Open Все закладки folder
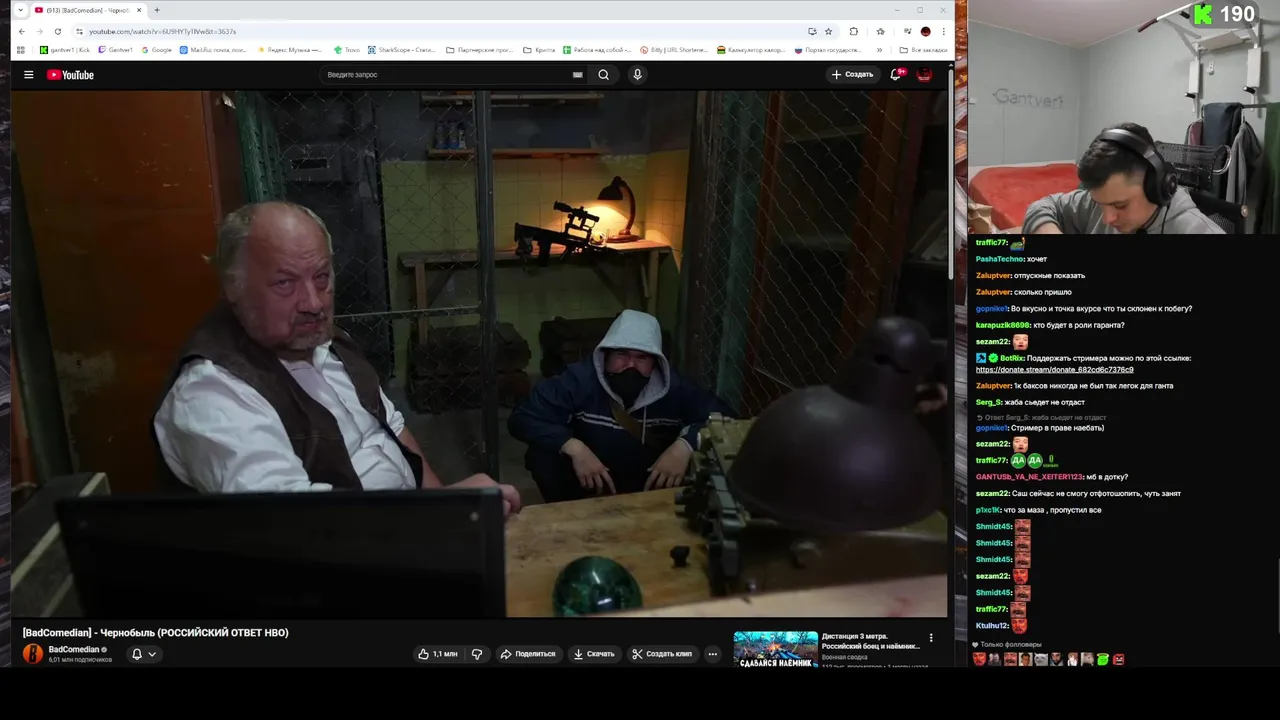Viewport: 1280px width, 720px height. pos(923,50)
